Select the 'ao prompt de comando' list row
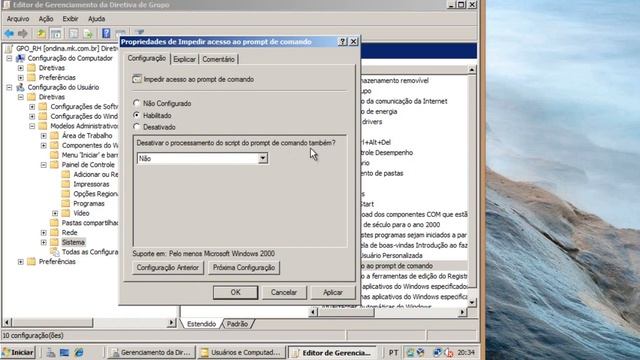The width and height of the screenshot is (640, 360). coord(413,266)
